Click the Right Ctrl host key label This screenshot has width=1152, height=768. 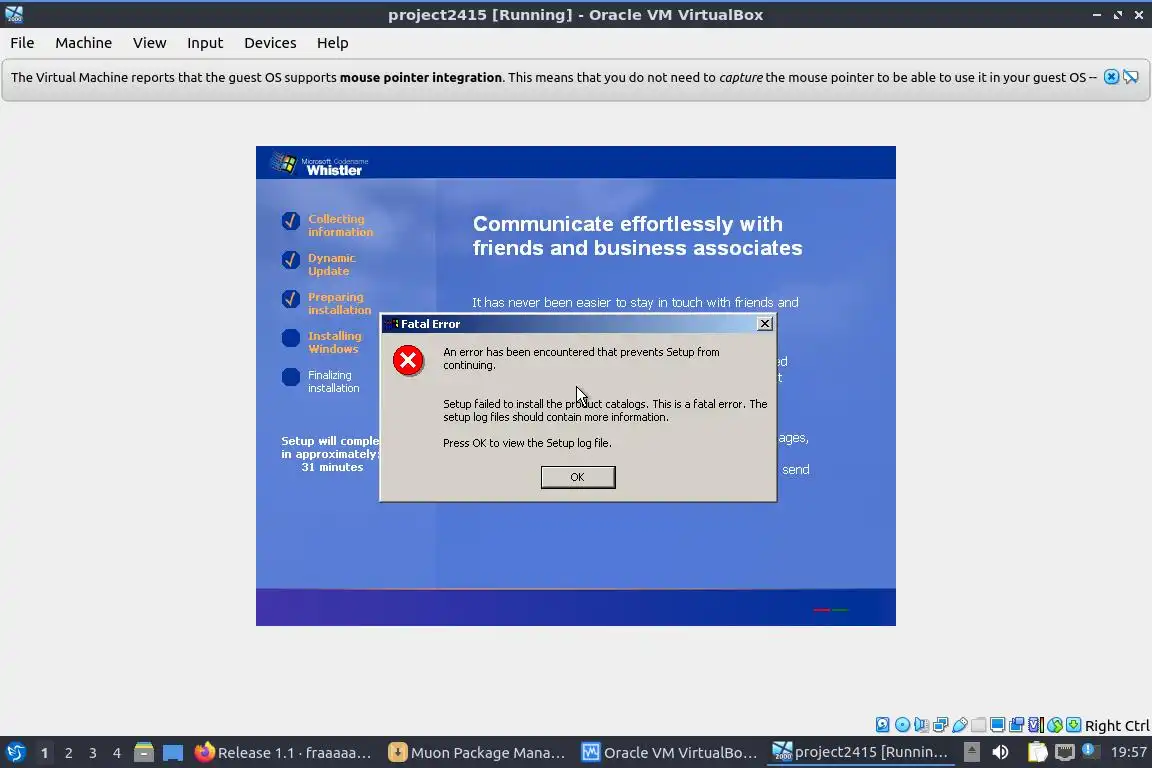[x=1117, y=726]
